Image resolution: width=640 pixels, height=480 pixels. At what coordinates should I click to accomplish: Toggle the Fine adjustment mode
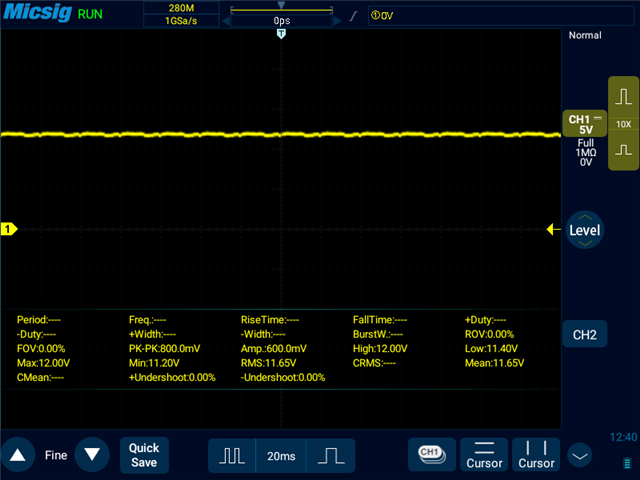(56, 455)
